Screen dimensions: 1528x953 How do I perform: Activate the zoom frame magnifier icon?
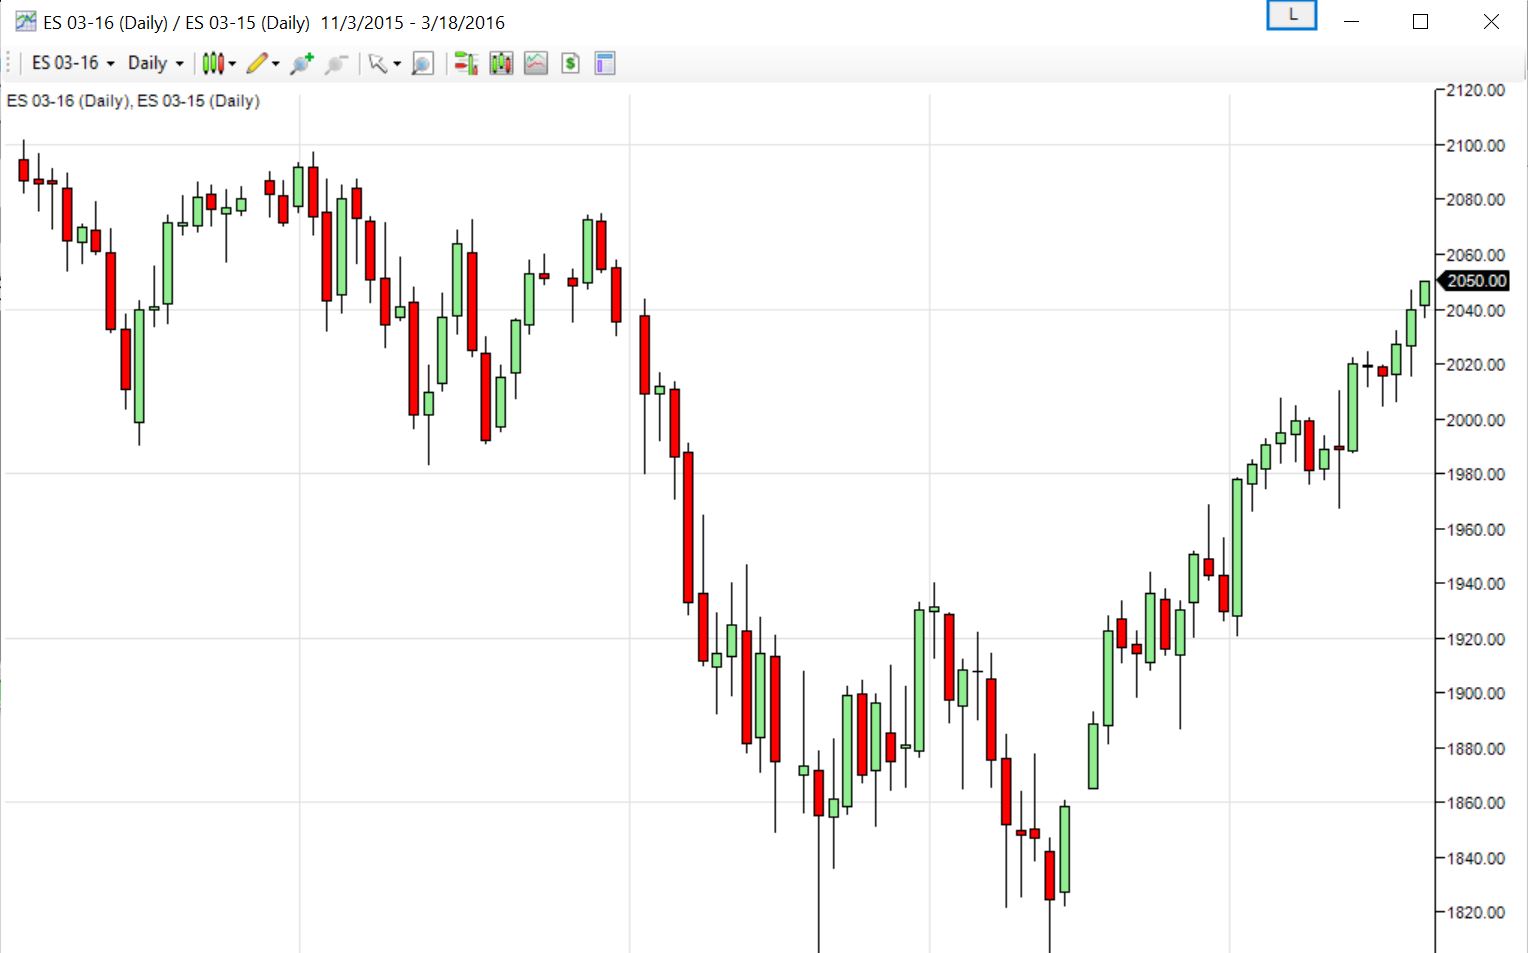pos(423,64)
